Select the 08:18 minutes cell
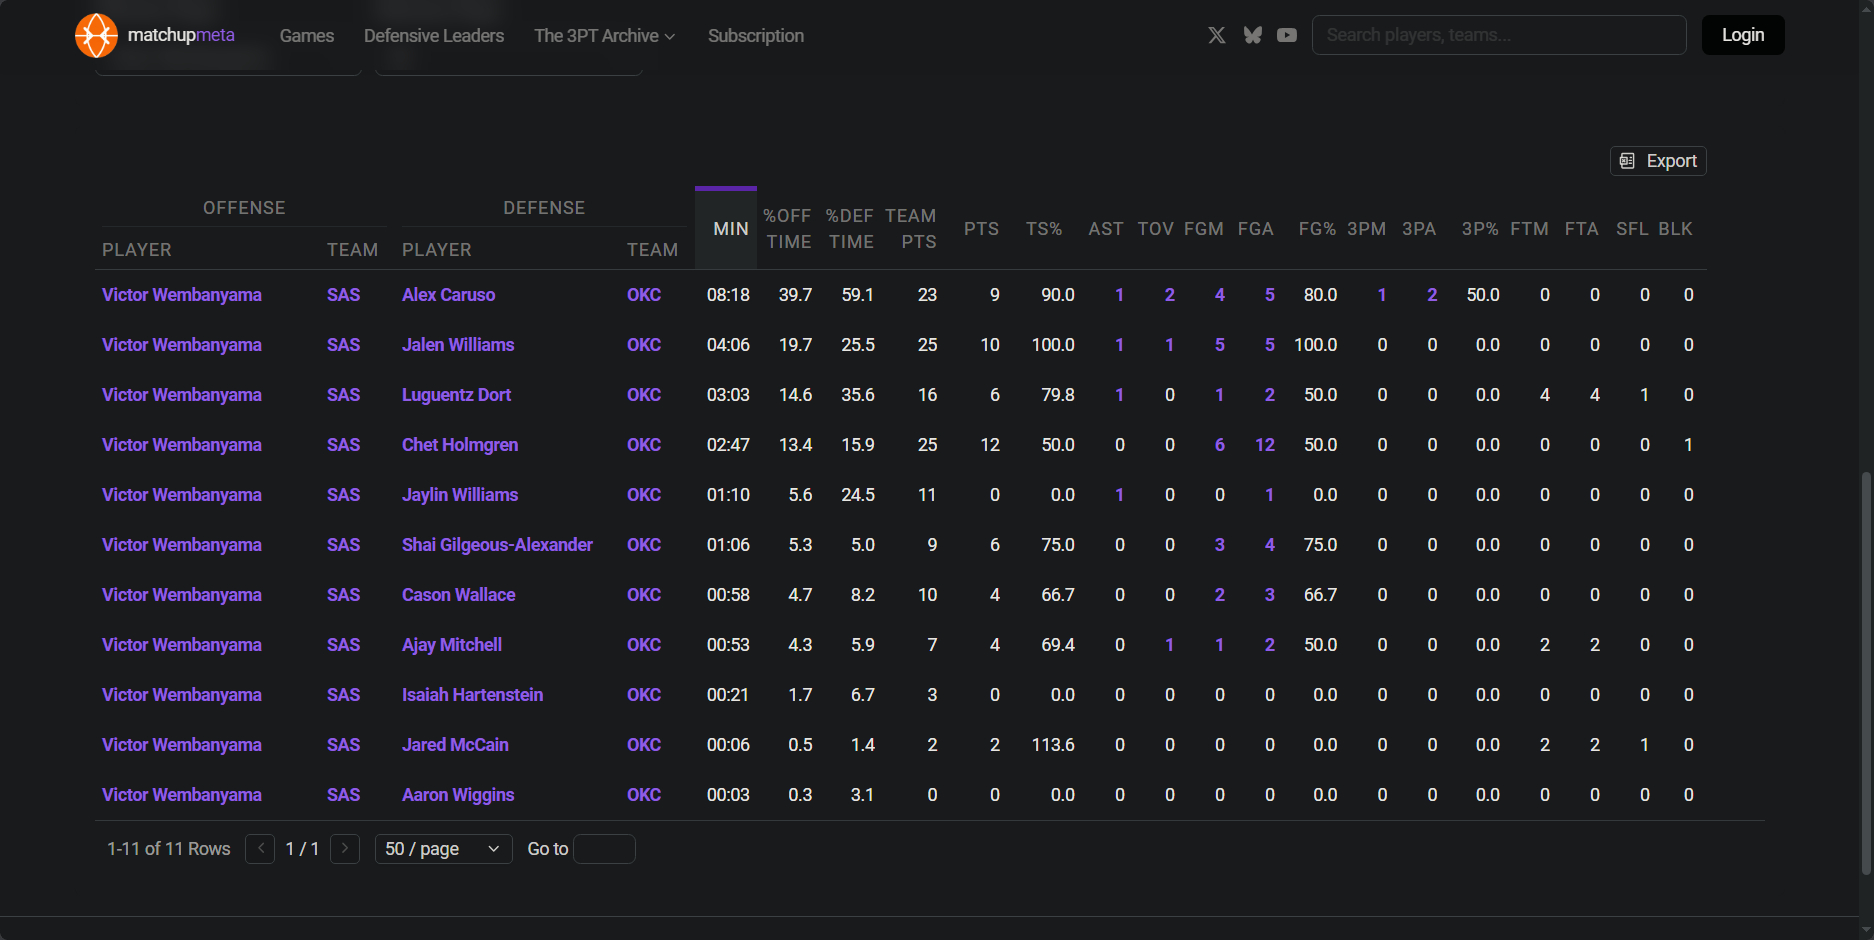 (728, 295)
